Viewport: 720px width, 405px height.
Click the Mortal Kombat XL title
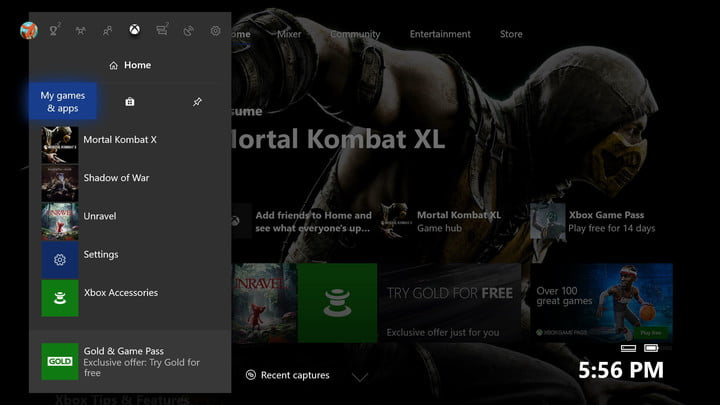337,139
